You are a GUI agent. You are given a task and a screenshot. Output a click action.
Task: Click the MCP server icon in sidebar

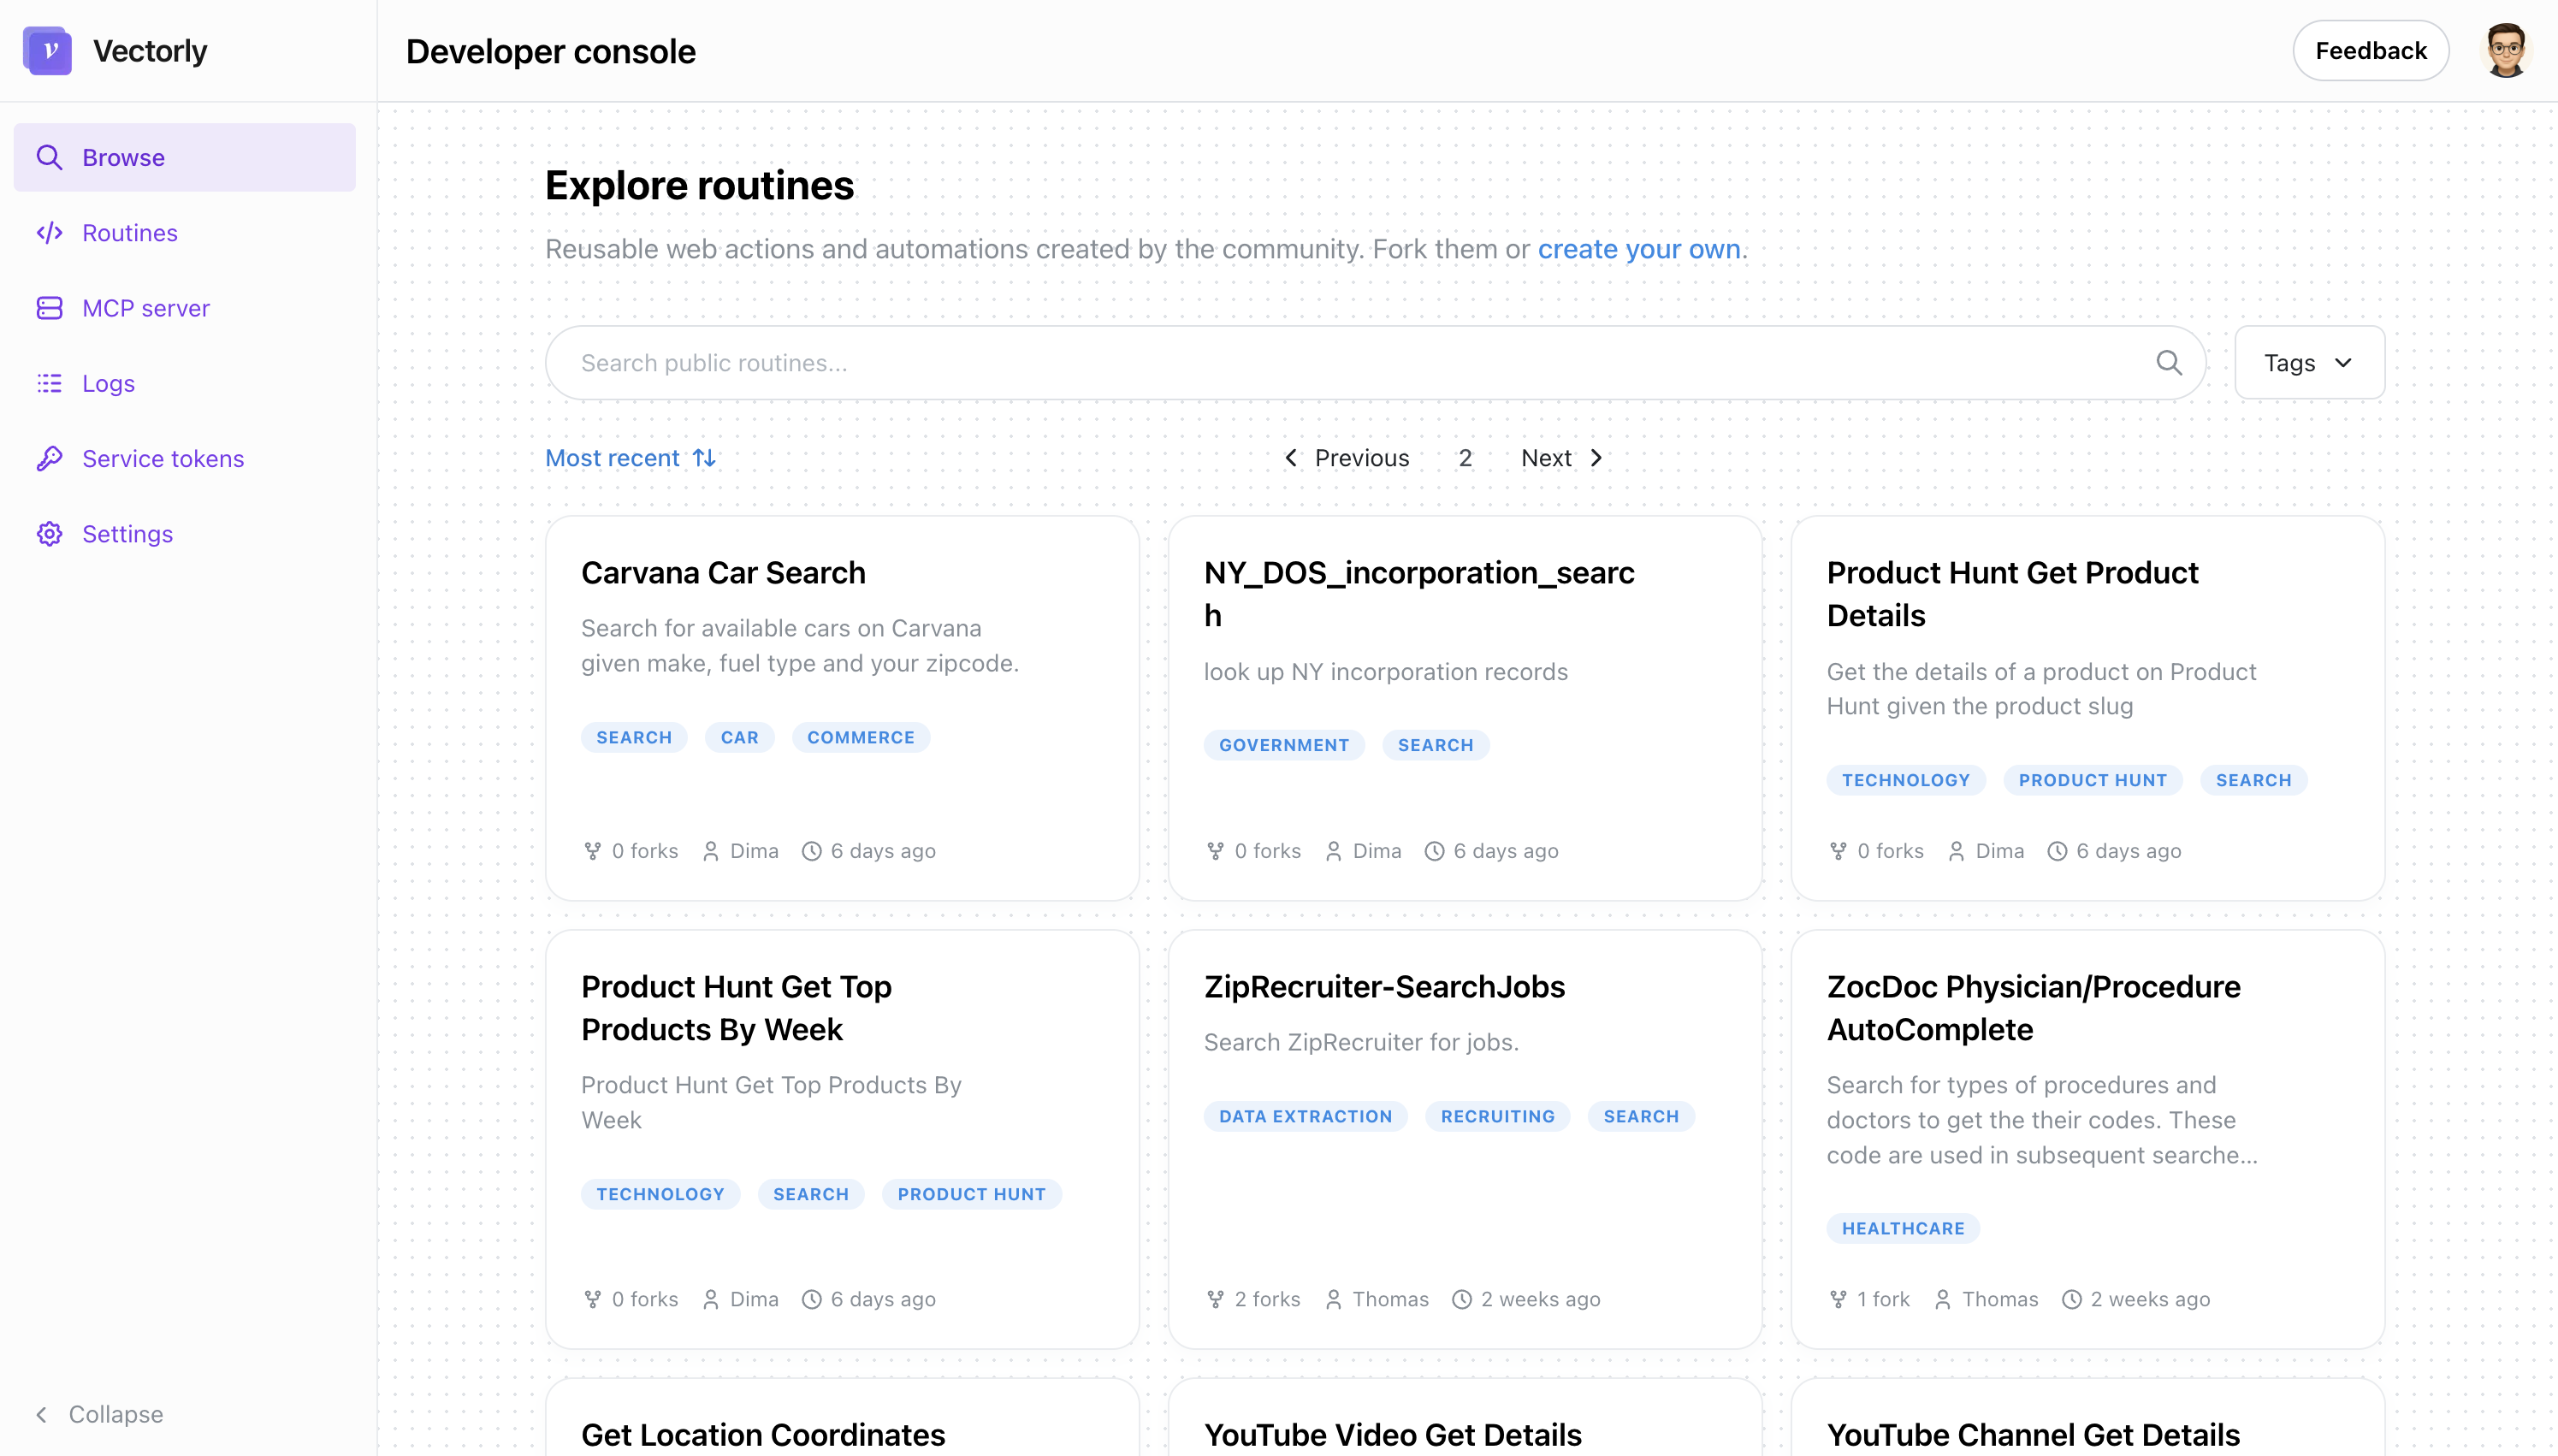[49, 308]
